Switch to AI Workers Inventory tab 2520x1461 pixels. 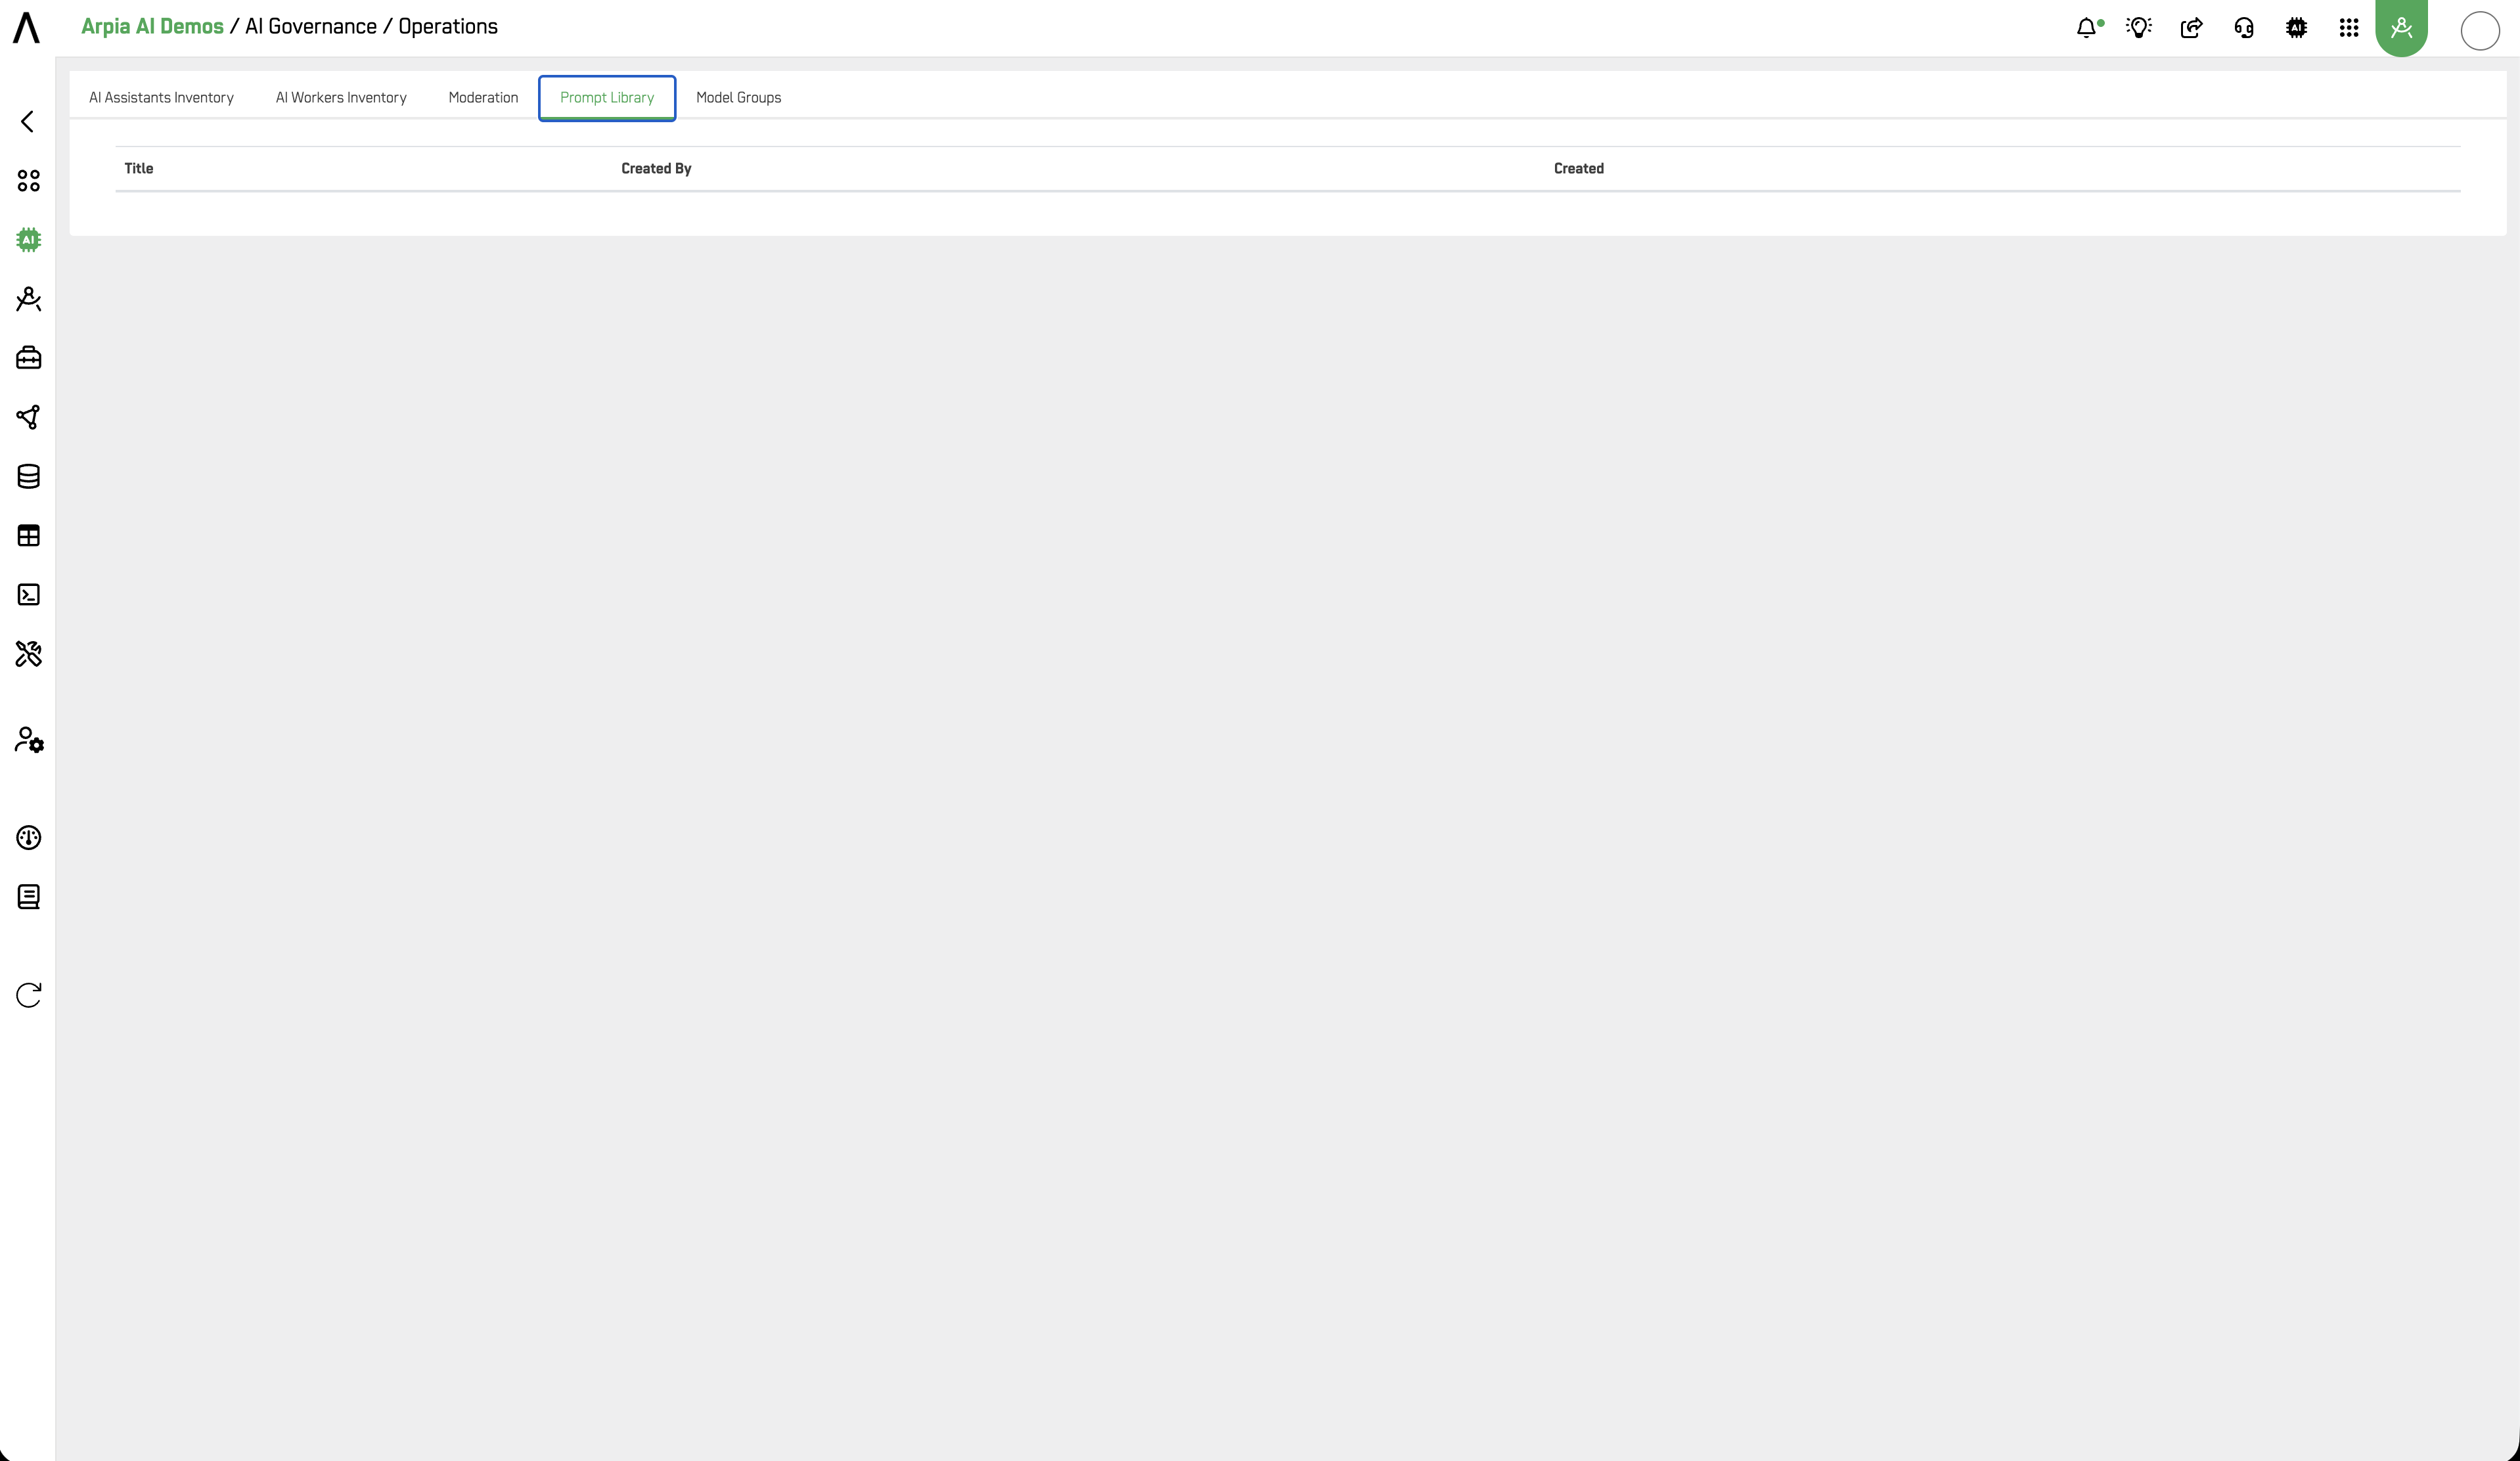click(341, 97)
